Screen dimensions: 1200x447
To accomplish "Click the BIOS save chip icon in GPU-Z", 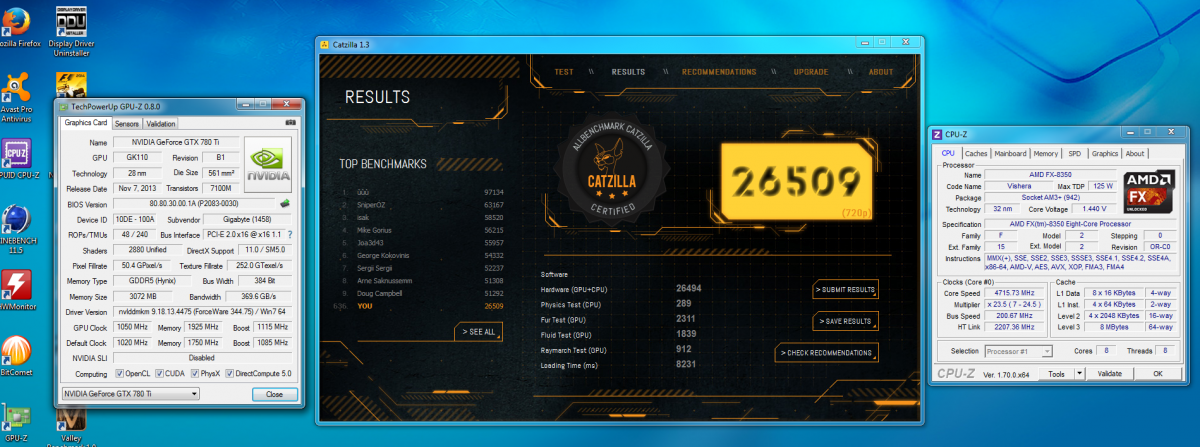I will tap(284, 202).
